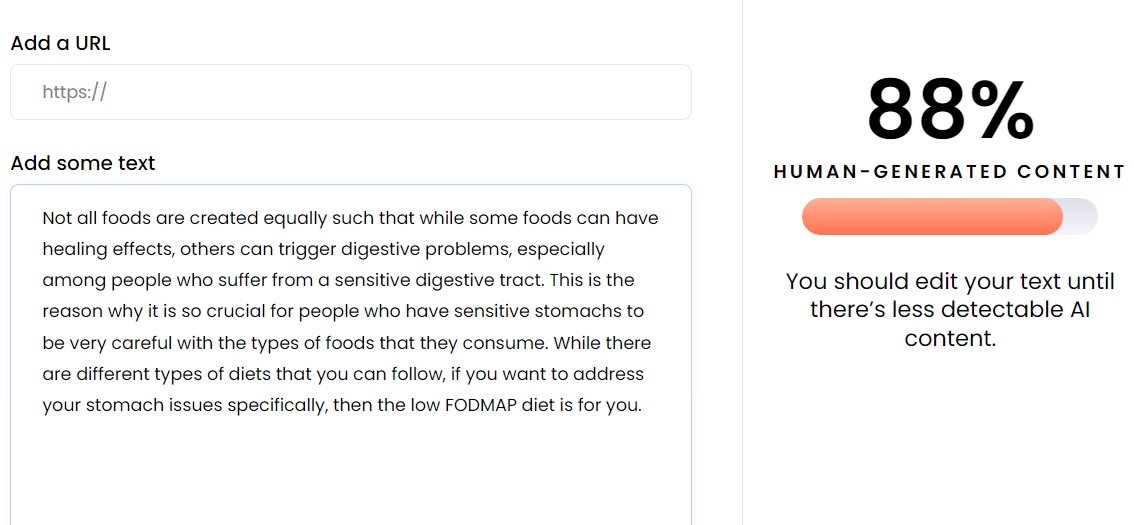
Task: Click the "Add some text" label
Action: coord(83,163)
